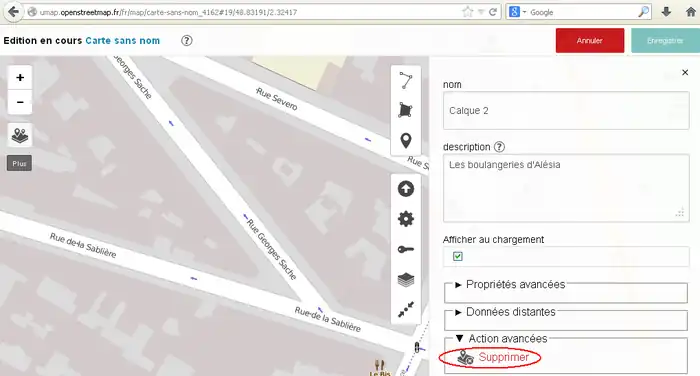Click the Enregistrer button

tap(665, 41)
